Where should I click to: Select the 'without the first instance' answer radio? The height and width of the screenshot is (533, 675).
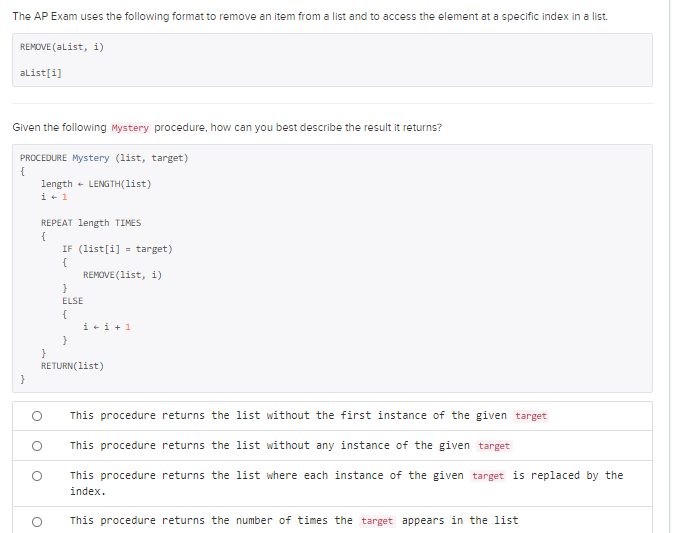(37, 416)
